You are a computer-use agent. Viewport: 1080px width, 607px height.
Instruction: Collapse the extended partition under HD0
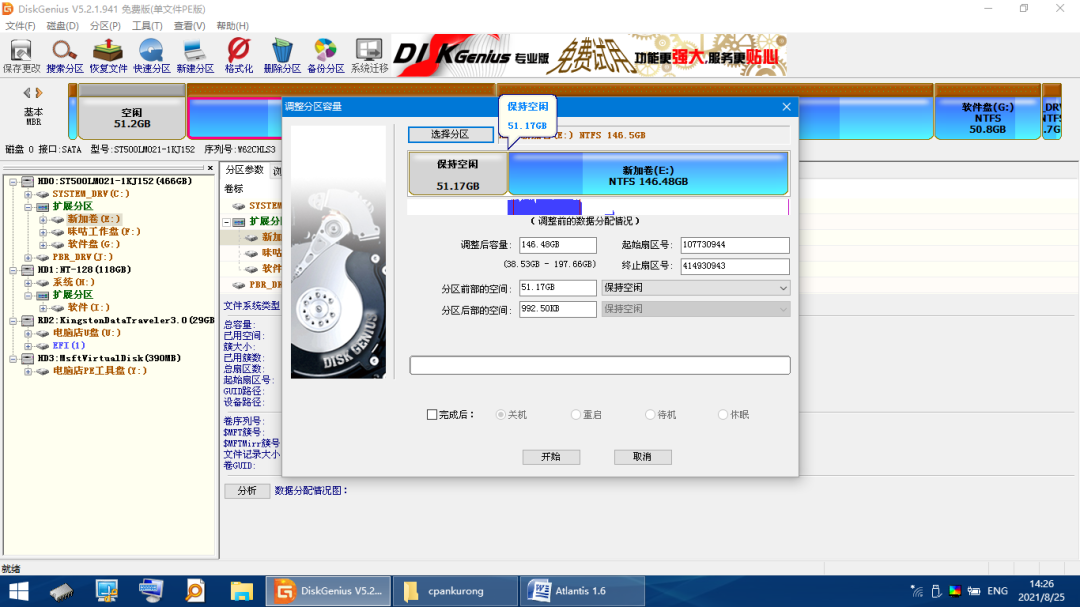tap(28, 207)
